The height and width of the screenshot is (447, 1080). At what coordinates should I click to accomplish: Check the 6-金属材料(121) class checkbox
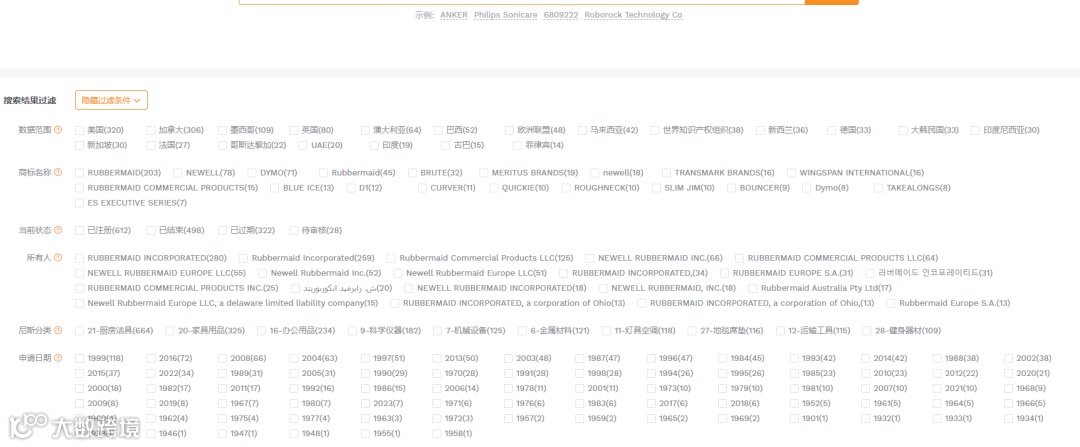pyautogui.click(x=522, y=331)
